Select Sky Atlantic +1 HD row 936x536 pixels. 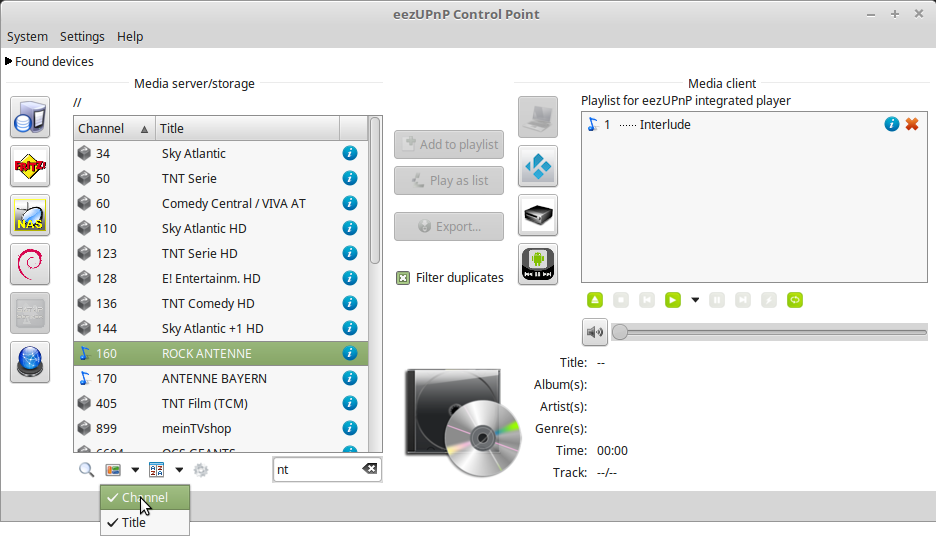pyautogui.click(x=221, y=328)
